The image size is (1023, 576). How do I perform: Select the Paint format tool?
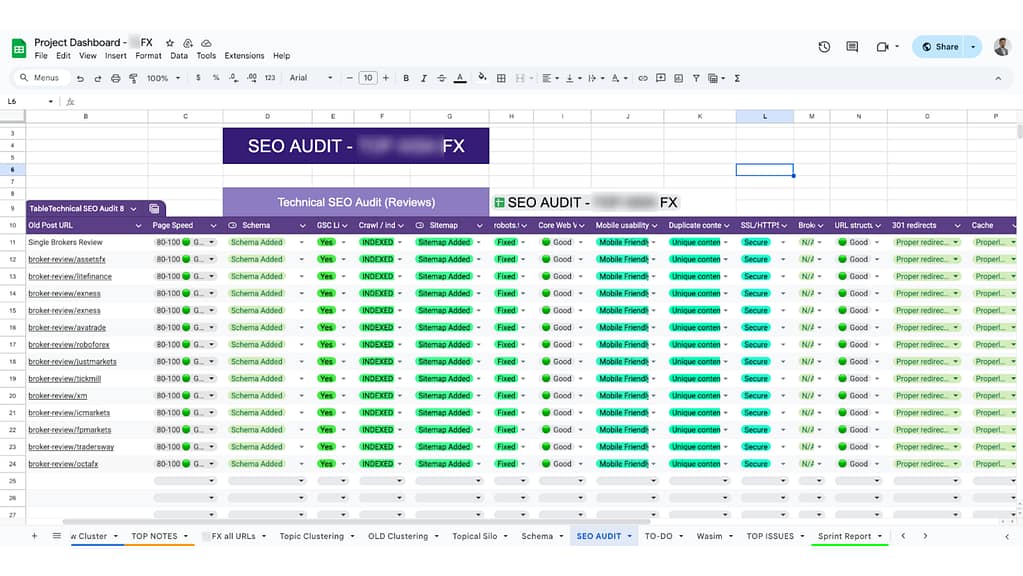131,78
